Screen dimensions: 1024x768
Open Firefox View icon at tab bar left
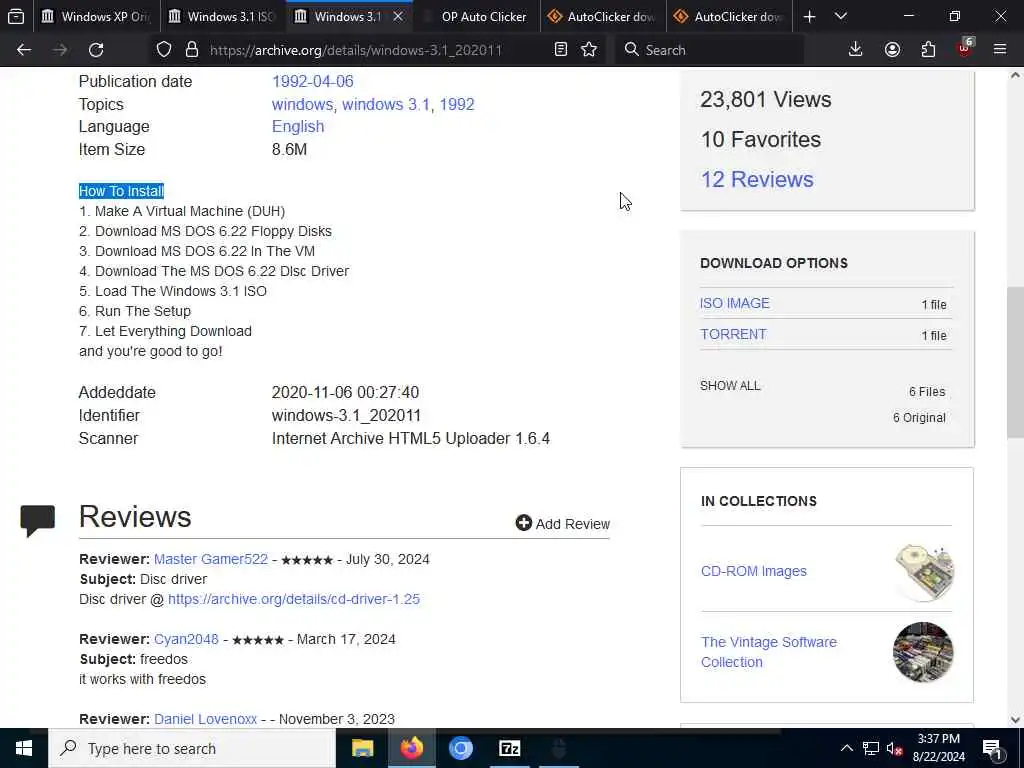pos(16,16)
